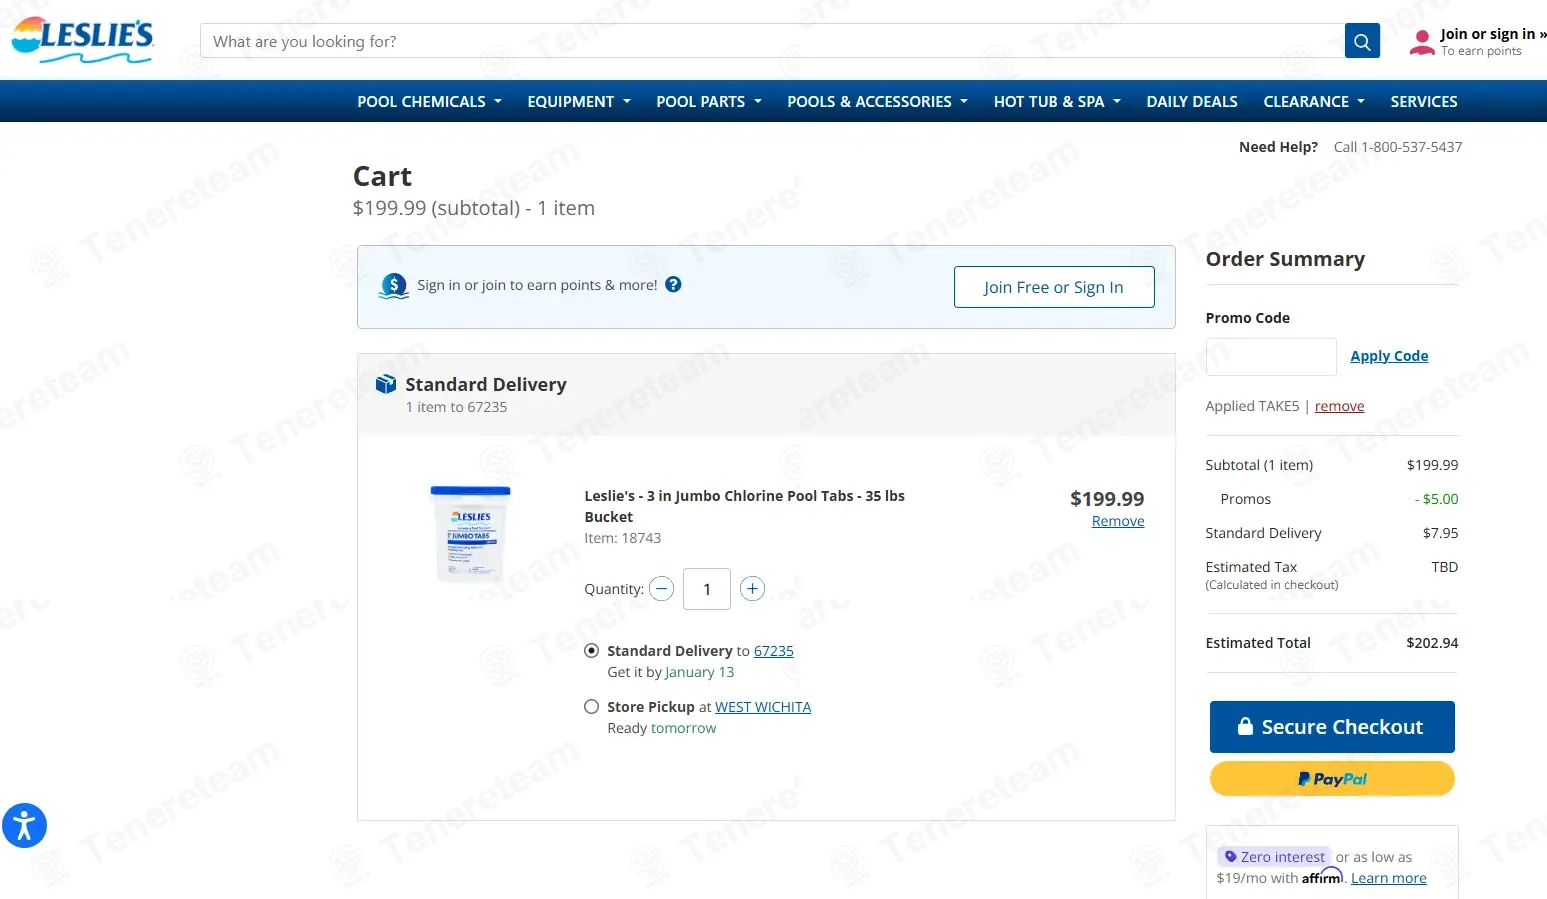1547x899 pixels.
Task: Click the rewards help question mark icon
Action: (x=673, y=285)
